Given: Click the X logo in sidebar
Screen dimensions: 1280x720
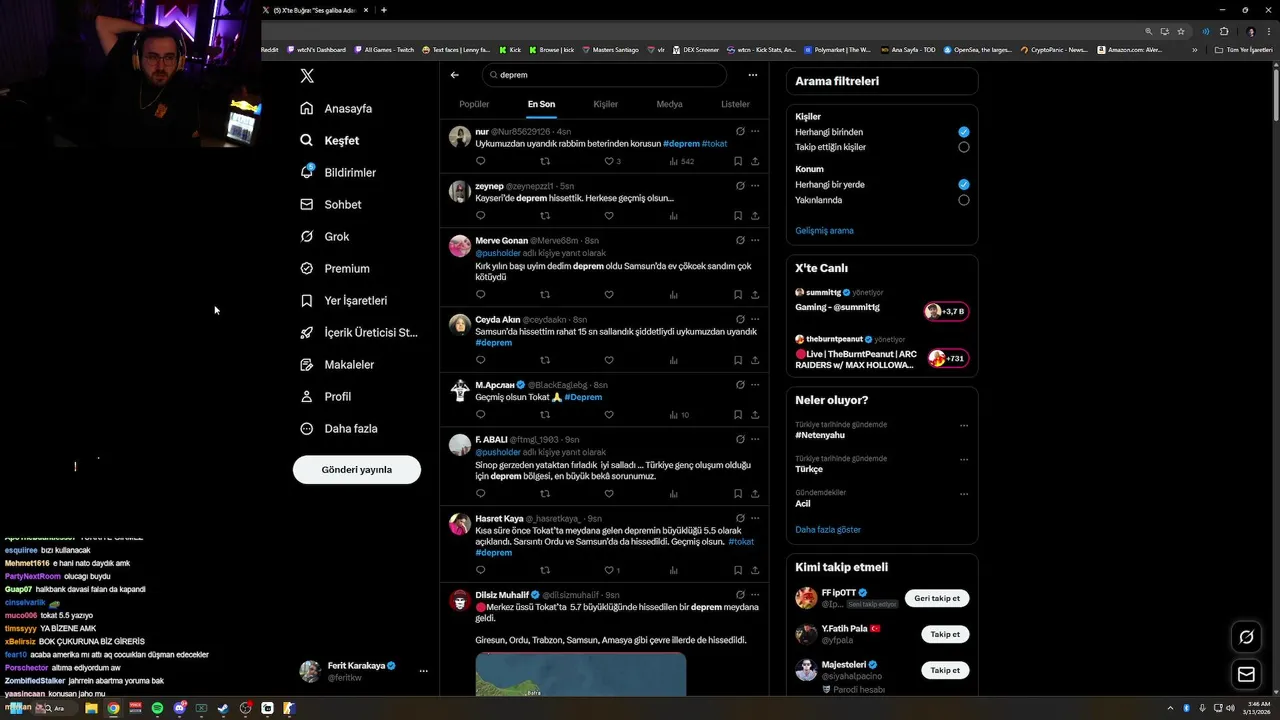Looking at the screenshot, I should (x=307, y=76).
